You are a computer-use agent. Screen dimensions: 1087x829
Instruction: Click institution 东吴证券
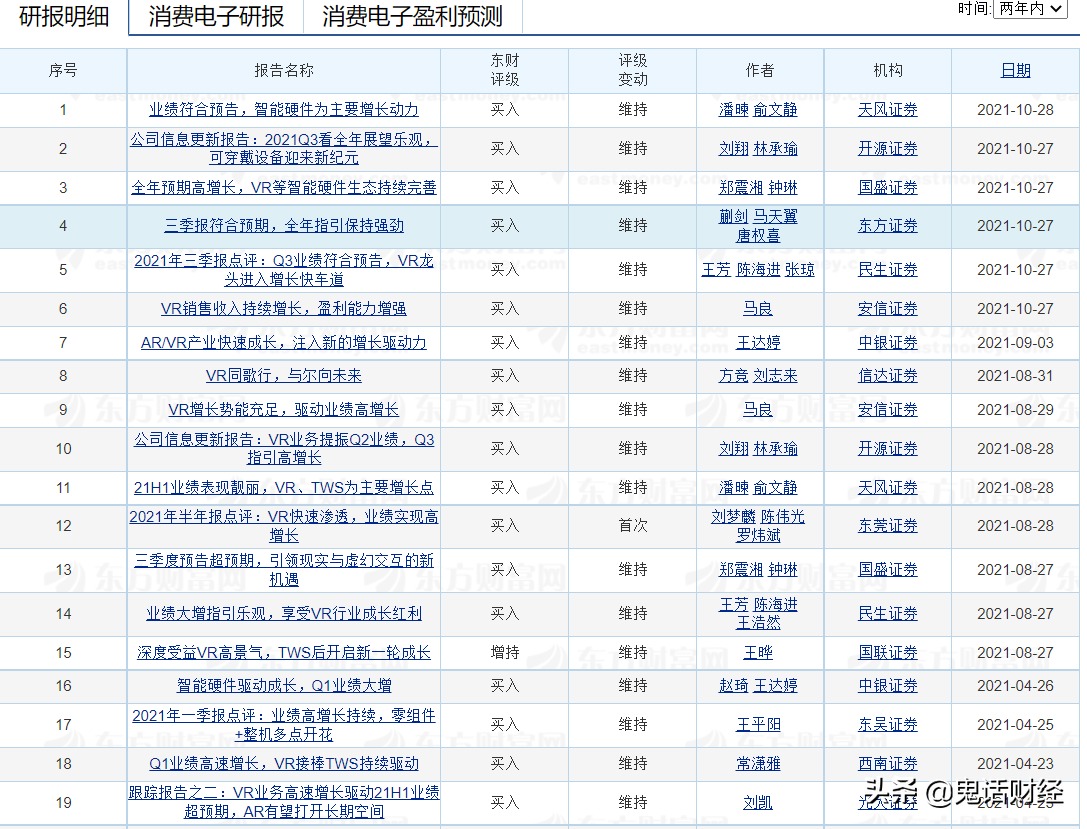[888, 724]
